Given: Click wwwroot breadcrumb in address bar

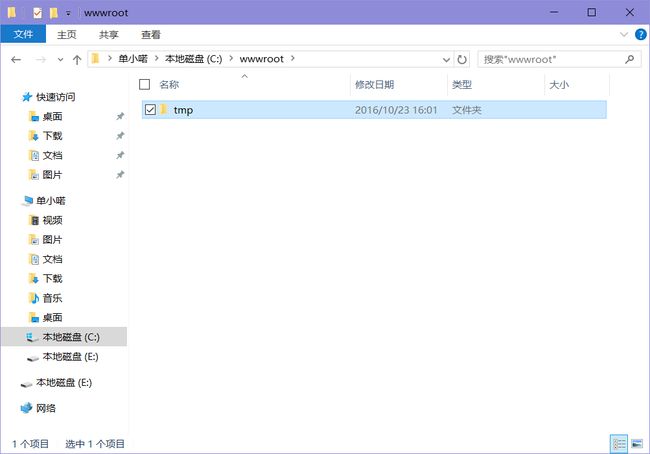Looking at the screenshot, I should [262, 59].
